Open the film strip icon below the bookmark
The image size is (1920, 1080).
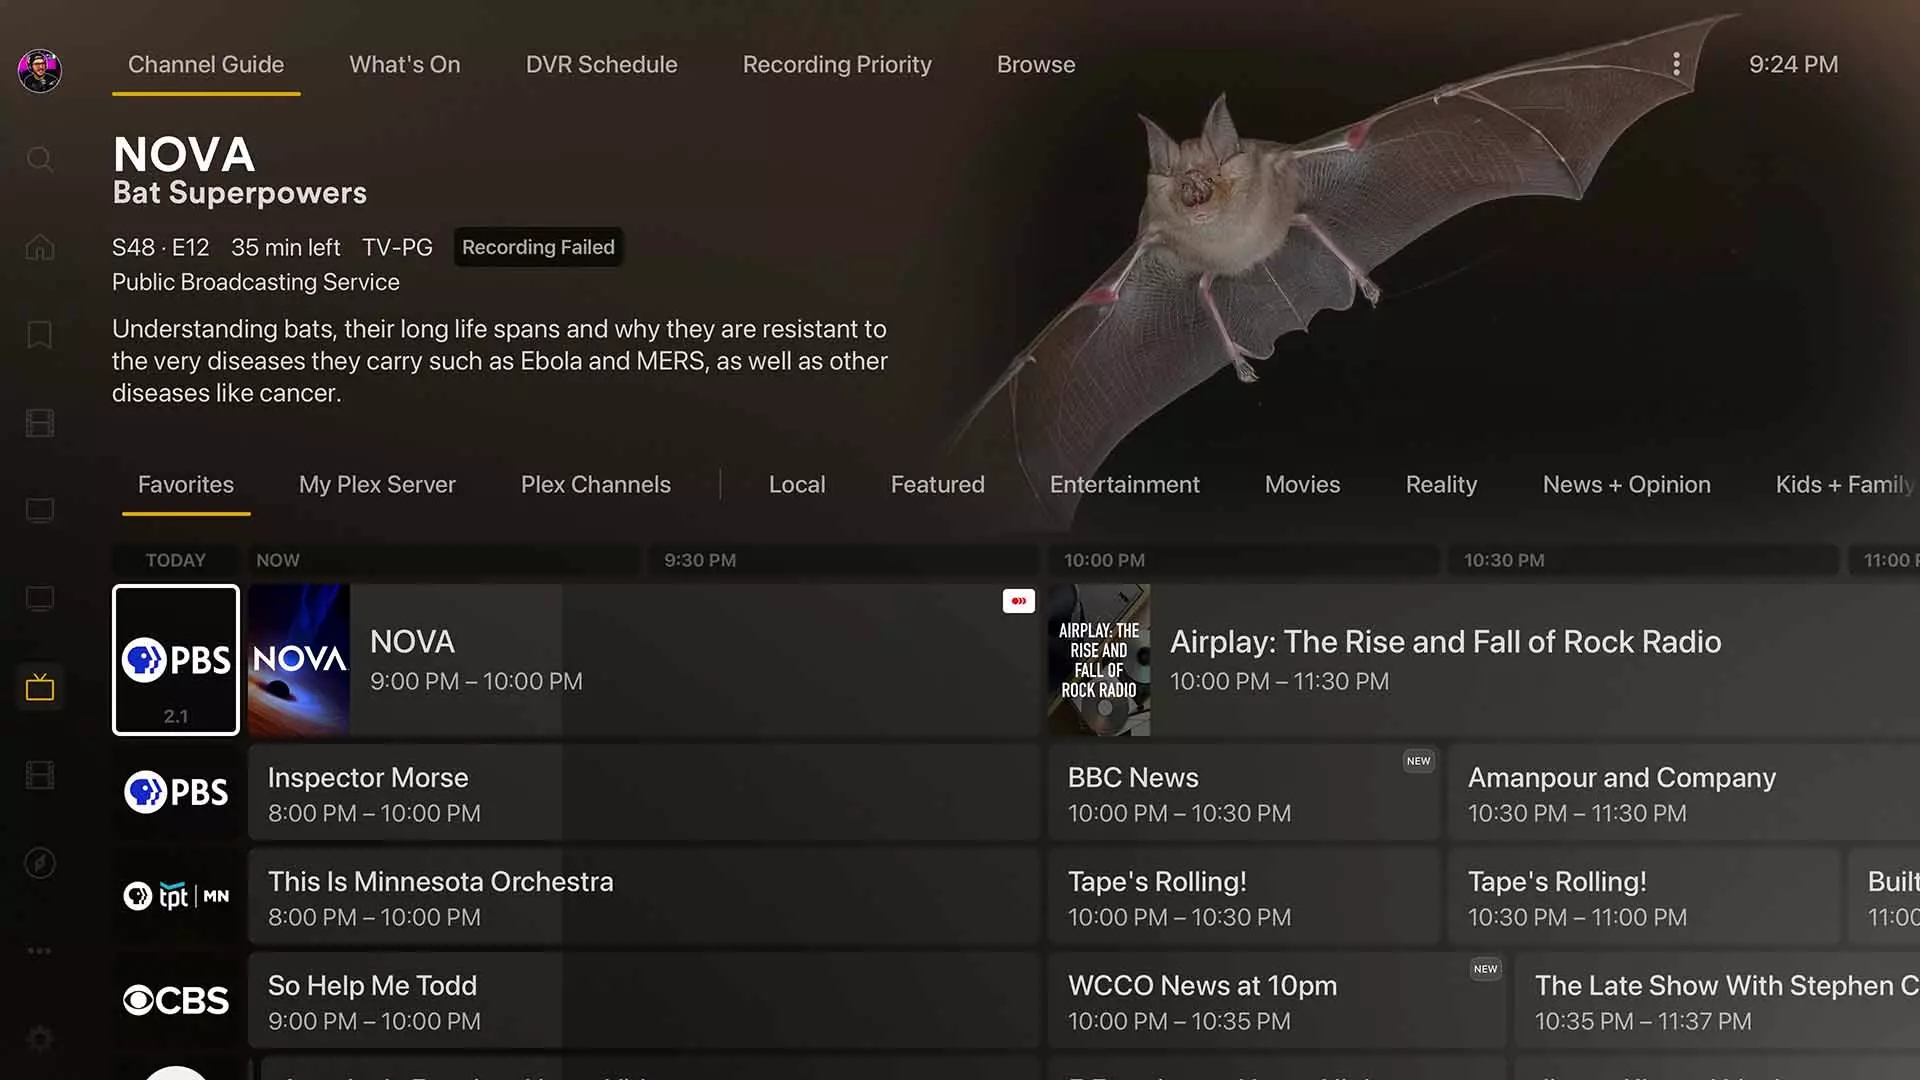coord(40,423)
